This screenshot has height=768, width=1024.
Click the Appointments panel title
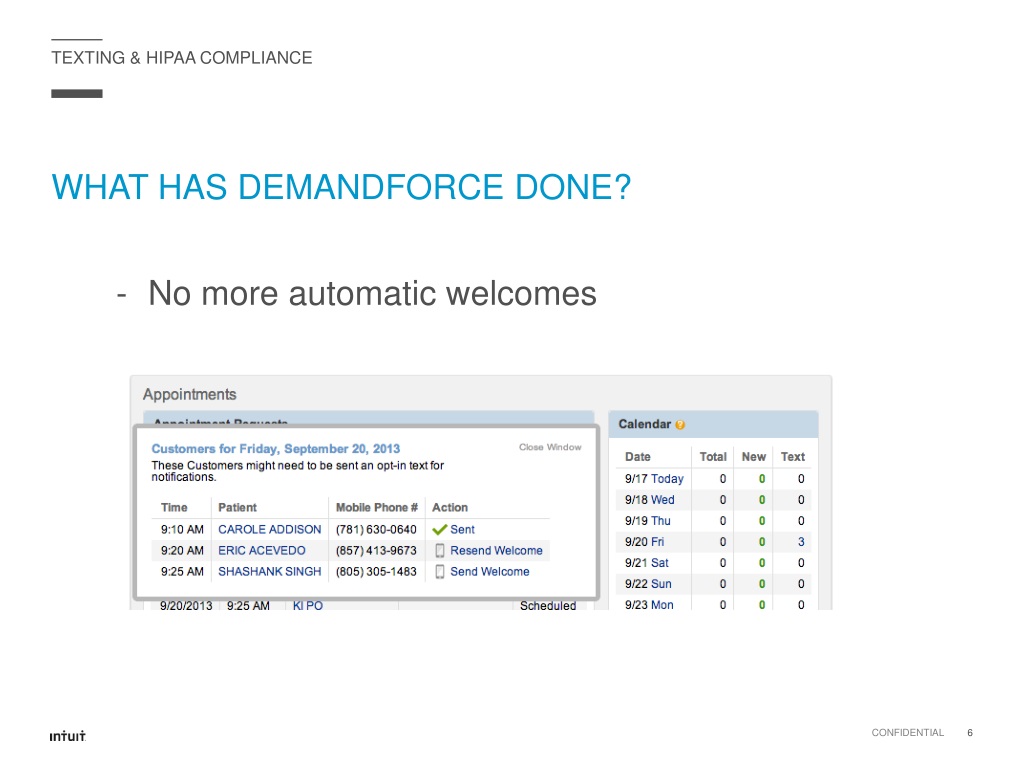click(189, 394)
